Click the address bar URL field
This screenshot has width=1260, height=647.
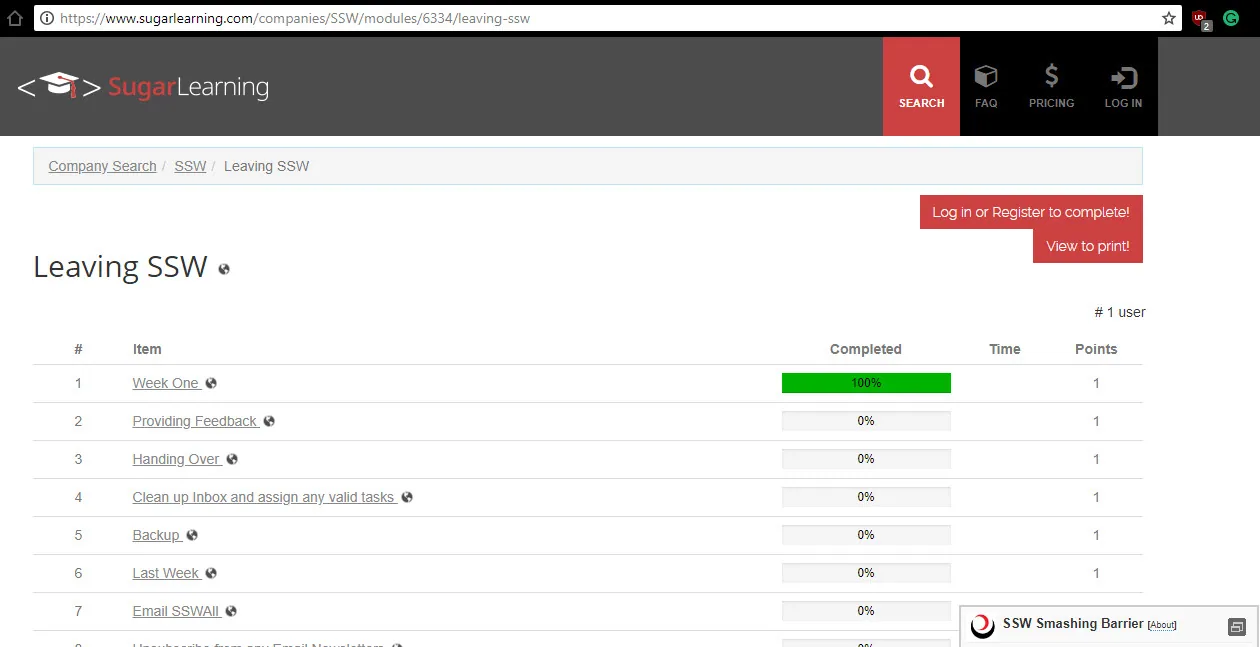[x=608, y=18]
